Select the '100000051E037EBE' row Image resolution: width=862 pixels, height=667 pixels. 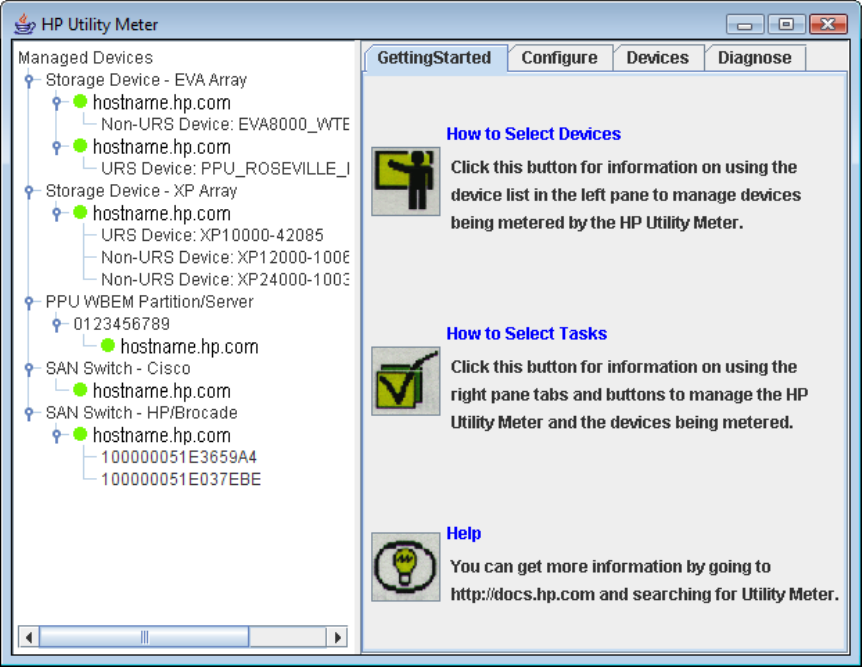(x=181, y=479)
